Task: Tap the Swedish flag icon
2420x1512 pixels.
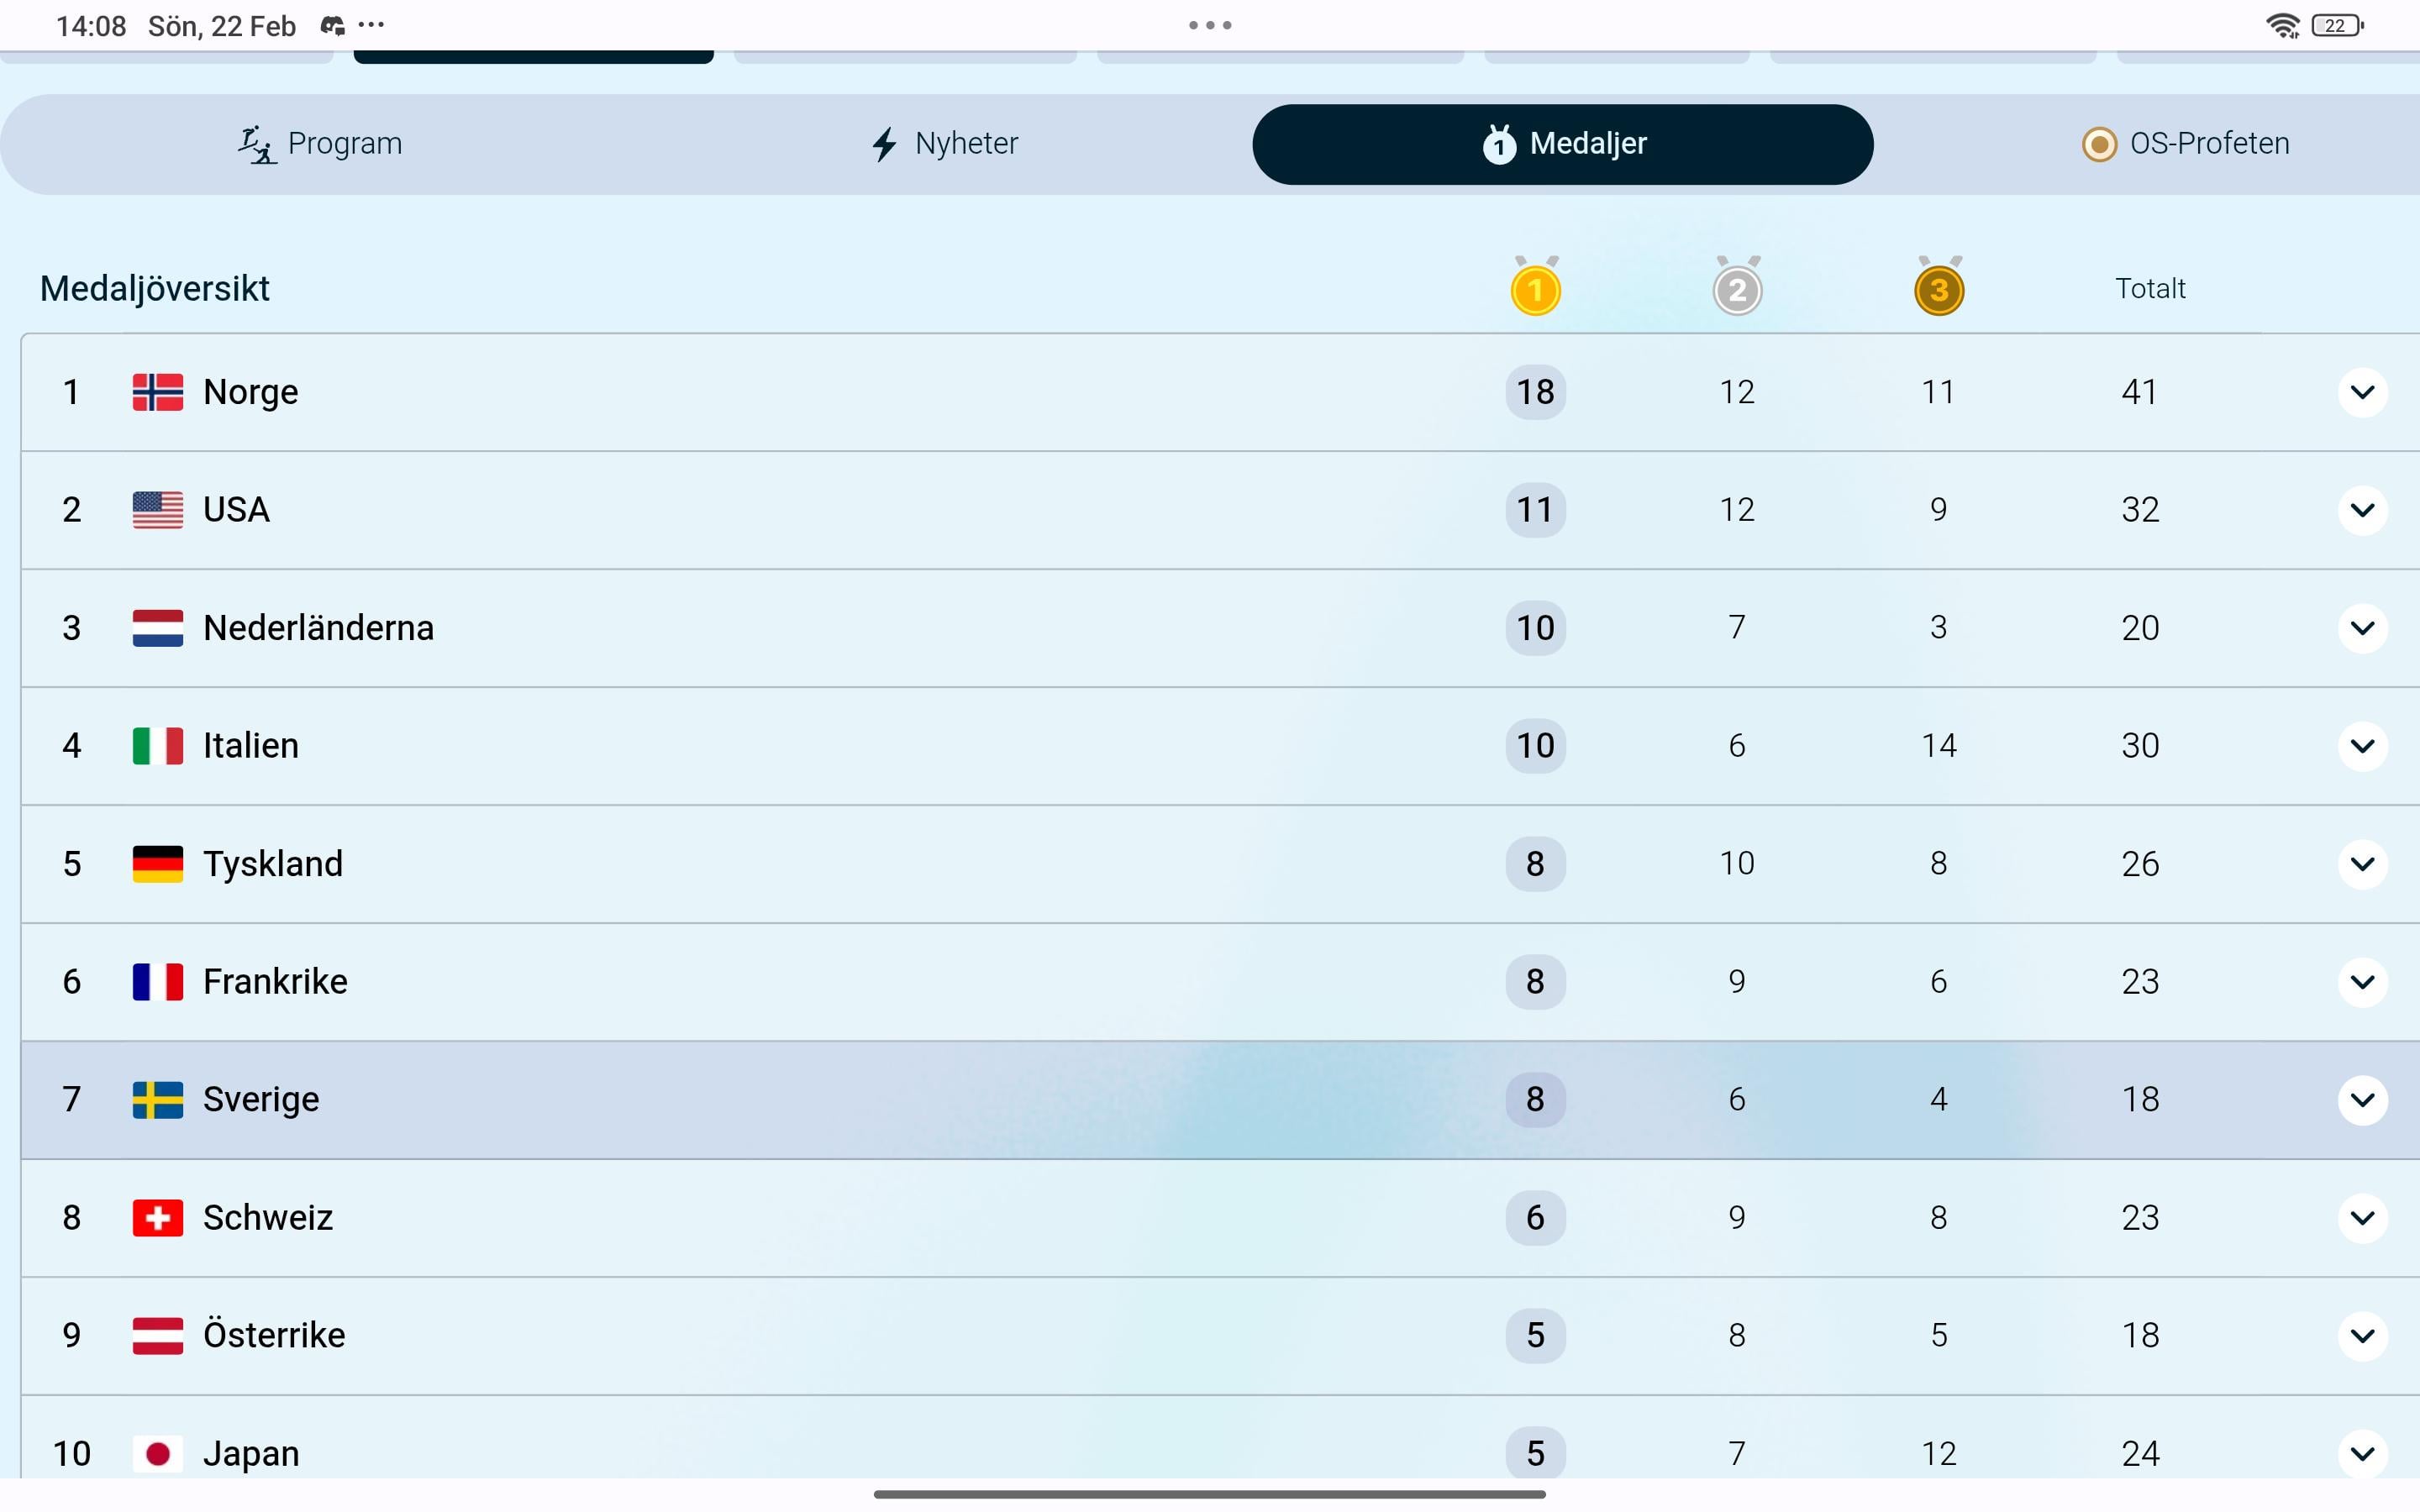Action: [x=157, y=1099]
